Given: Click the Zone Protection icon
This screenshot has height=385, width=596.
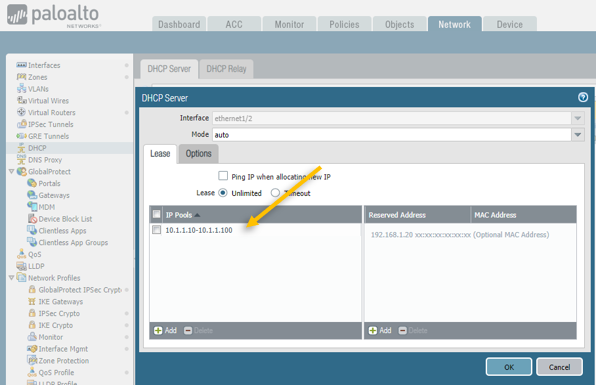Looking at the screenshot, I should point(32,360).
